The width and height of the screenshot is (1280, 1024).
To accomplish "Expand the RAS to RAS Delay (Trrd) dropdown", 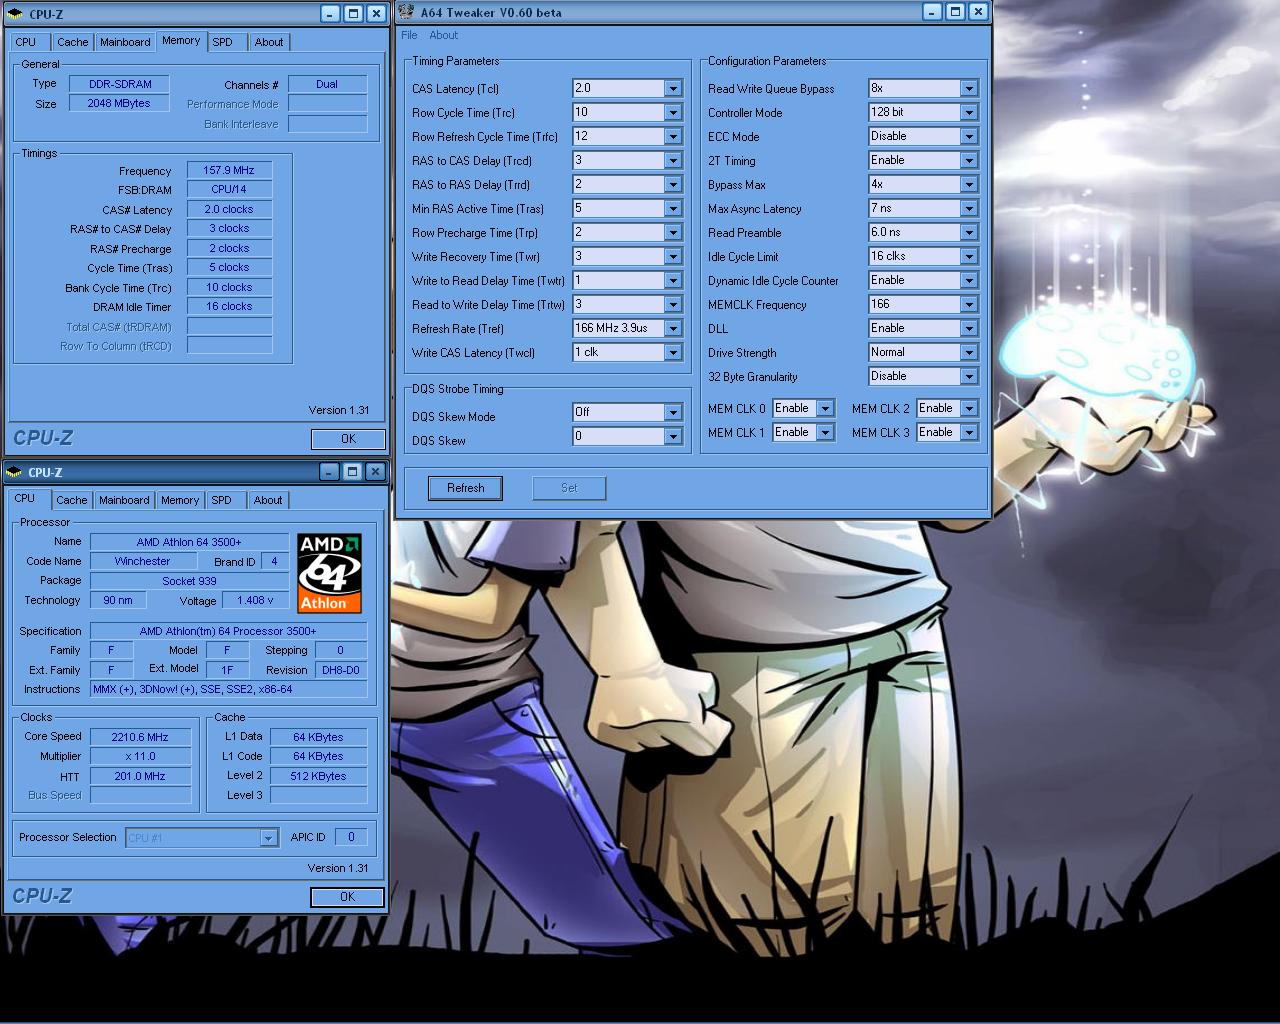I will [x=673, y=184].
